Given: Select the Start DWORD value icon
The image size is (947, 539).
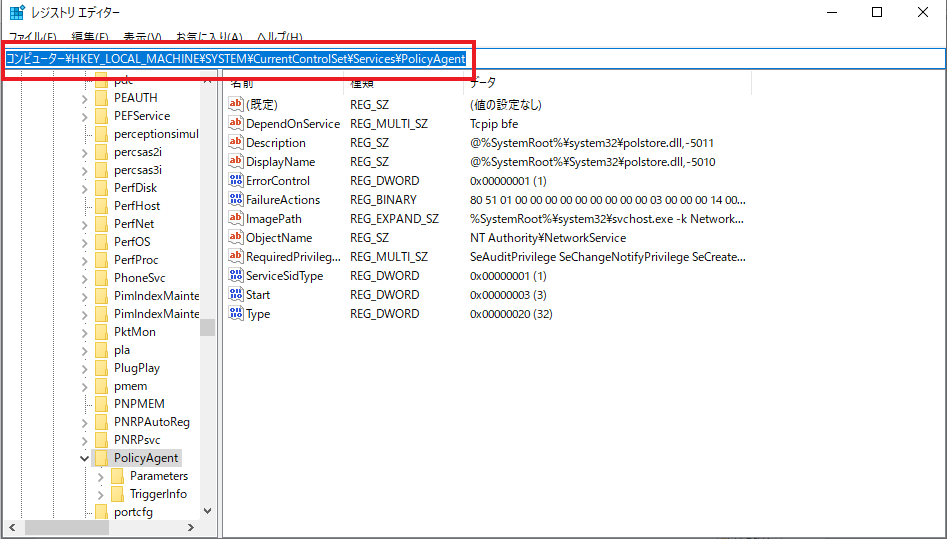Looking at the screenshot, I should (236, 295).
